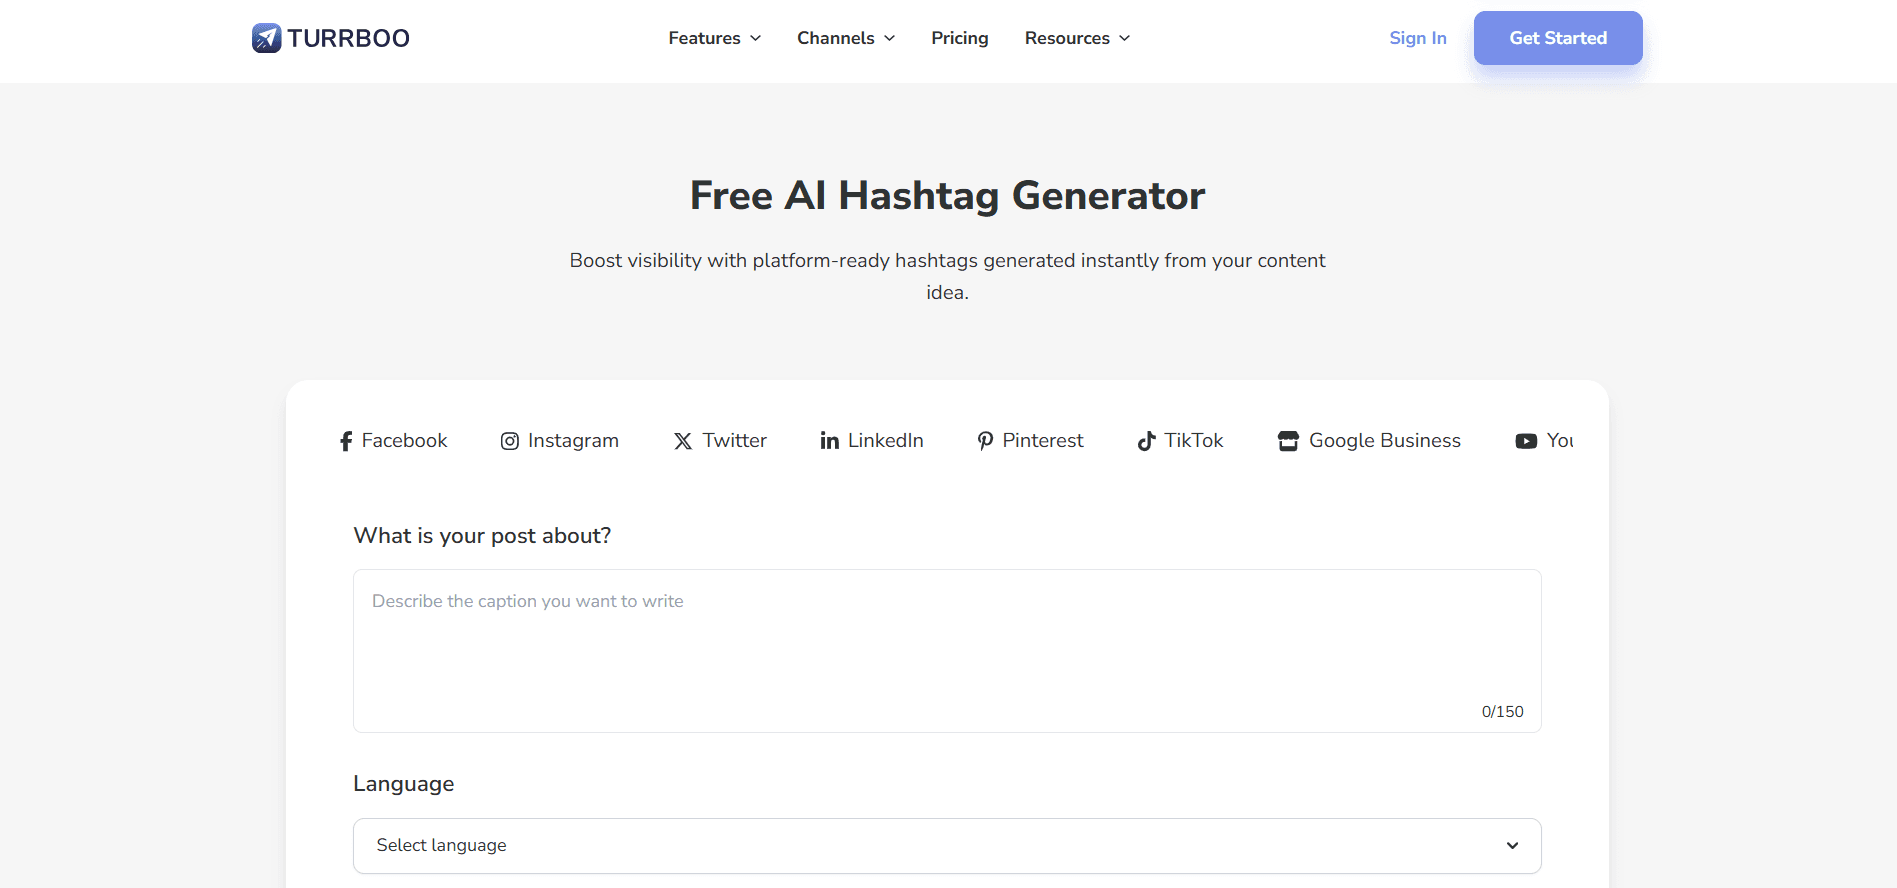Click the 0/150 character counter
Screen dimensions: 1897x888
pyautogui.click(x=1503, y=711)
